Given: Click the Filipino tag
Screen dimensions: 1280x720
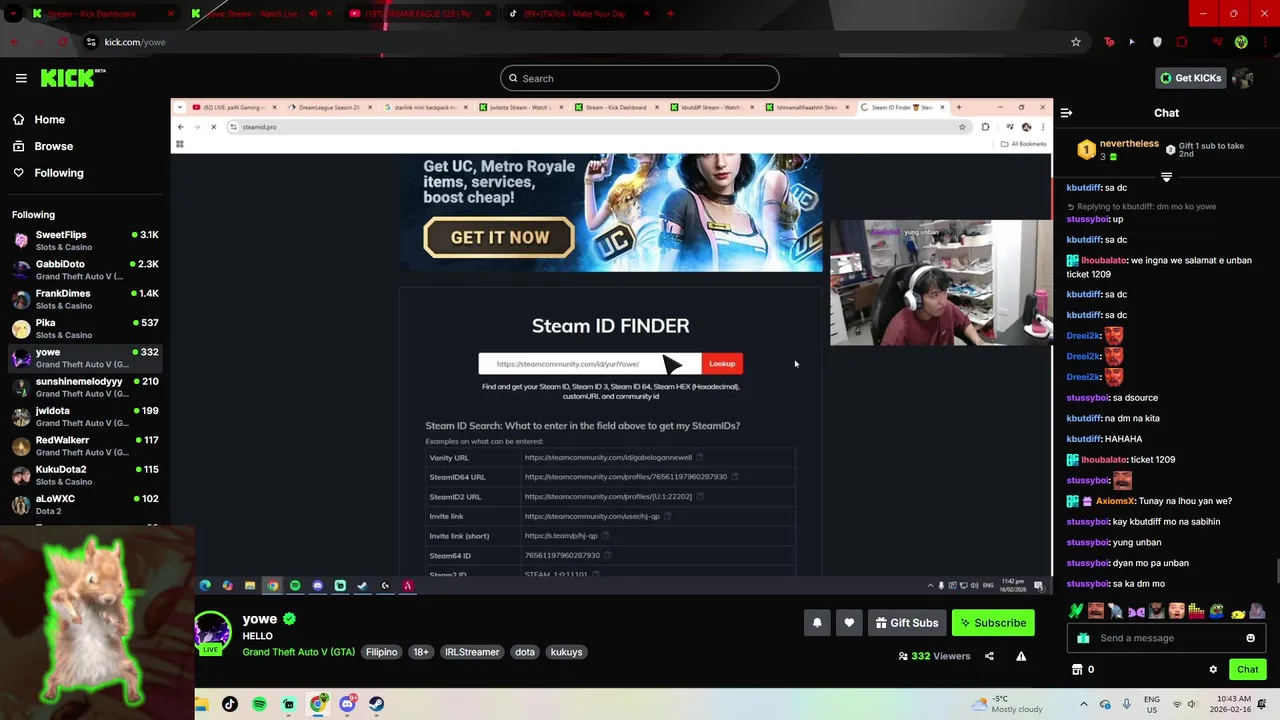Looking at the screenshot, I should (381, 652).
